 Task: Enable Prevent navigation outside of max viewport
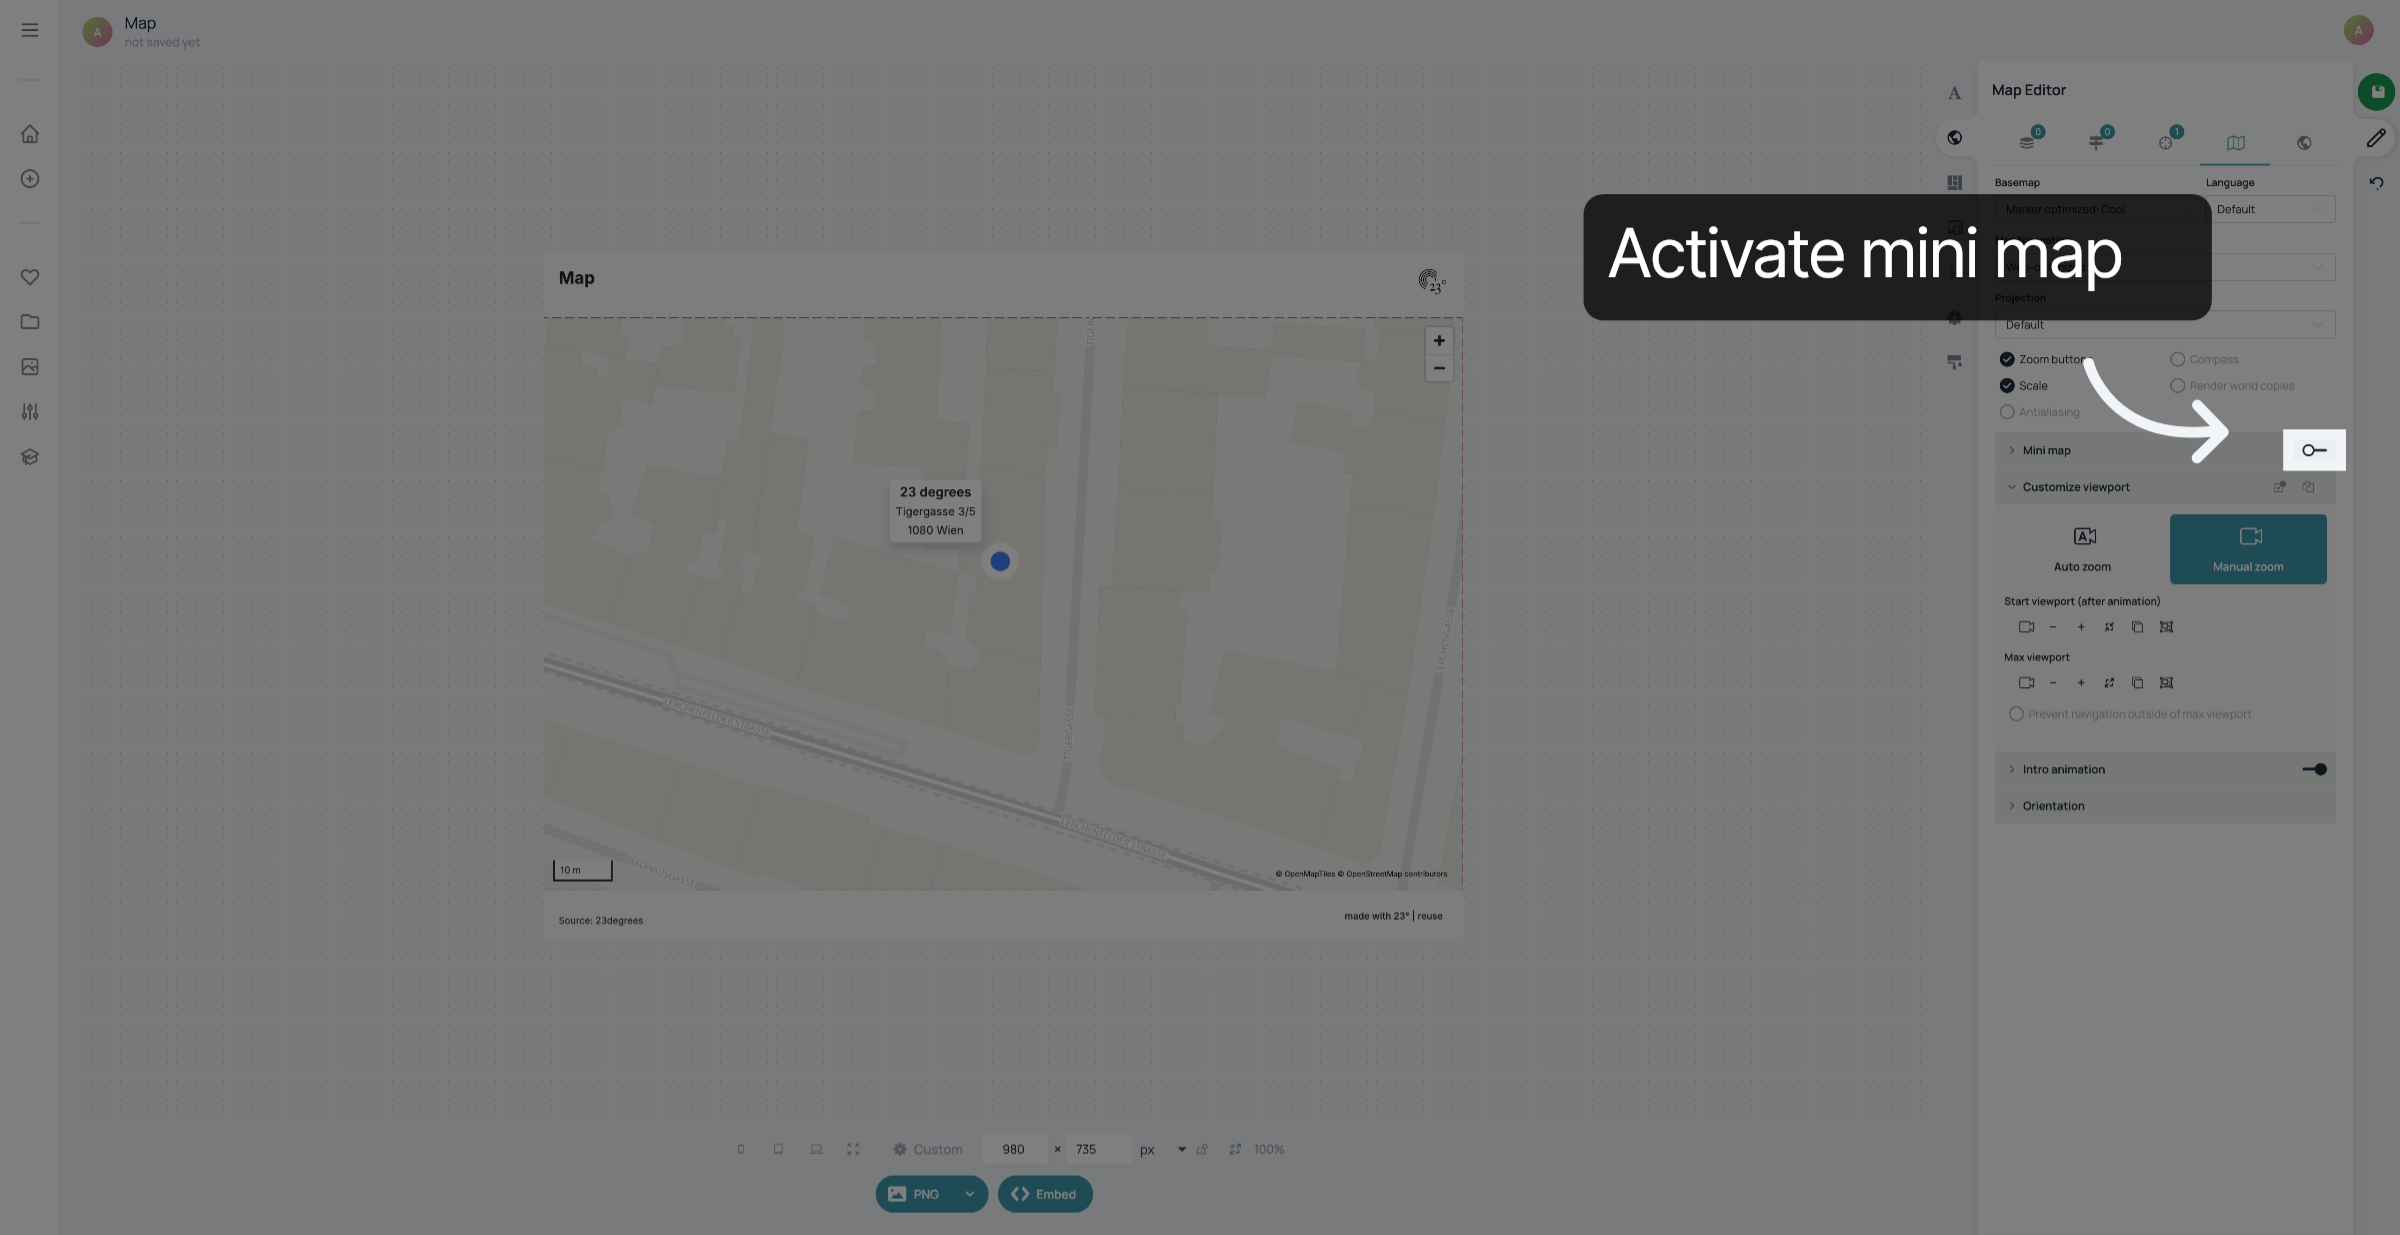2016,714
